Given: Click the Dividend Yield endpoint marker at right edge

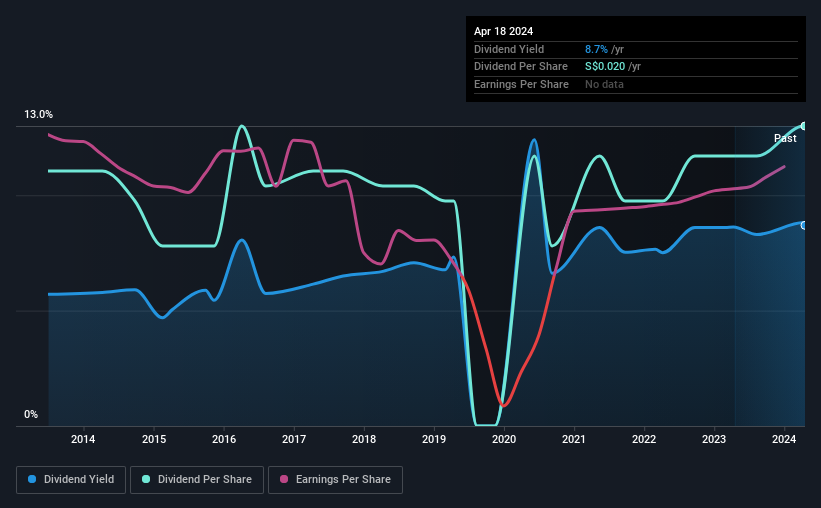Looking at the screenshot, I should [804, 225].
